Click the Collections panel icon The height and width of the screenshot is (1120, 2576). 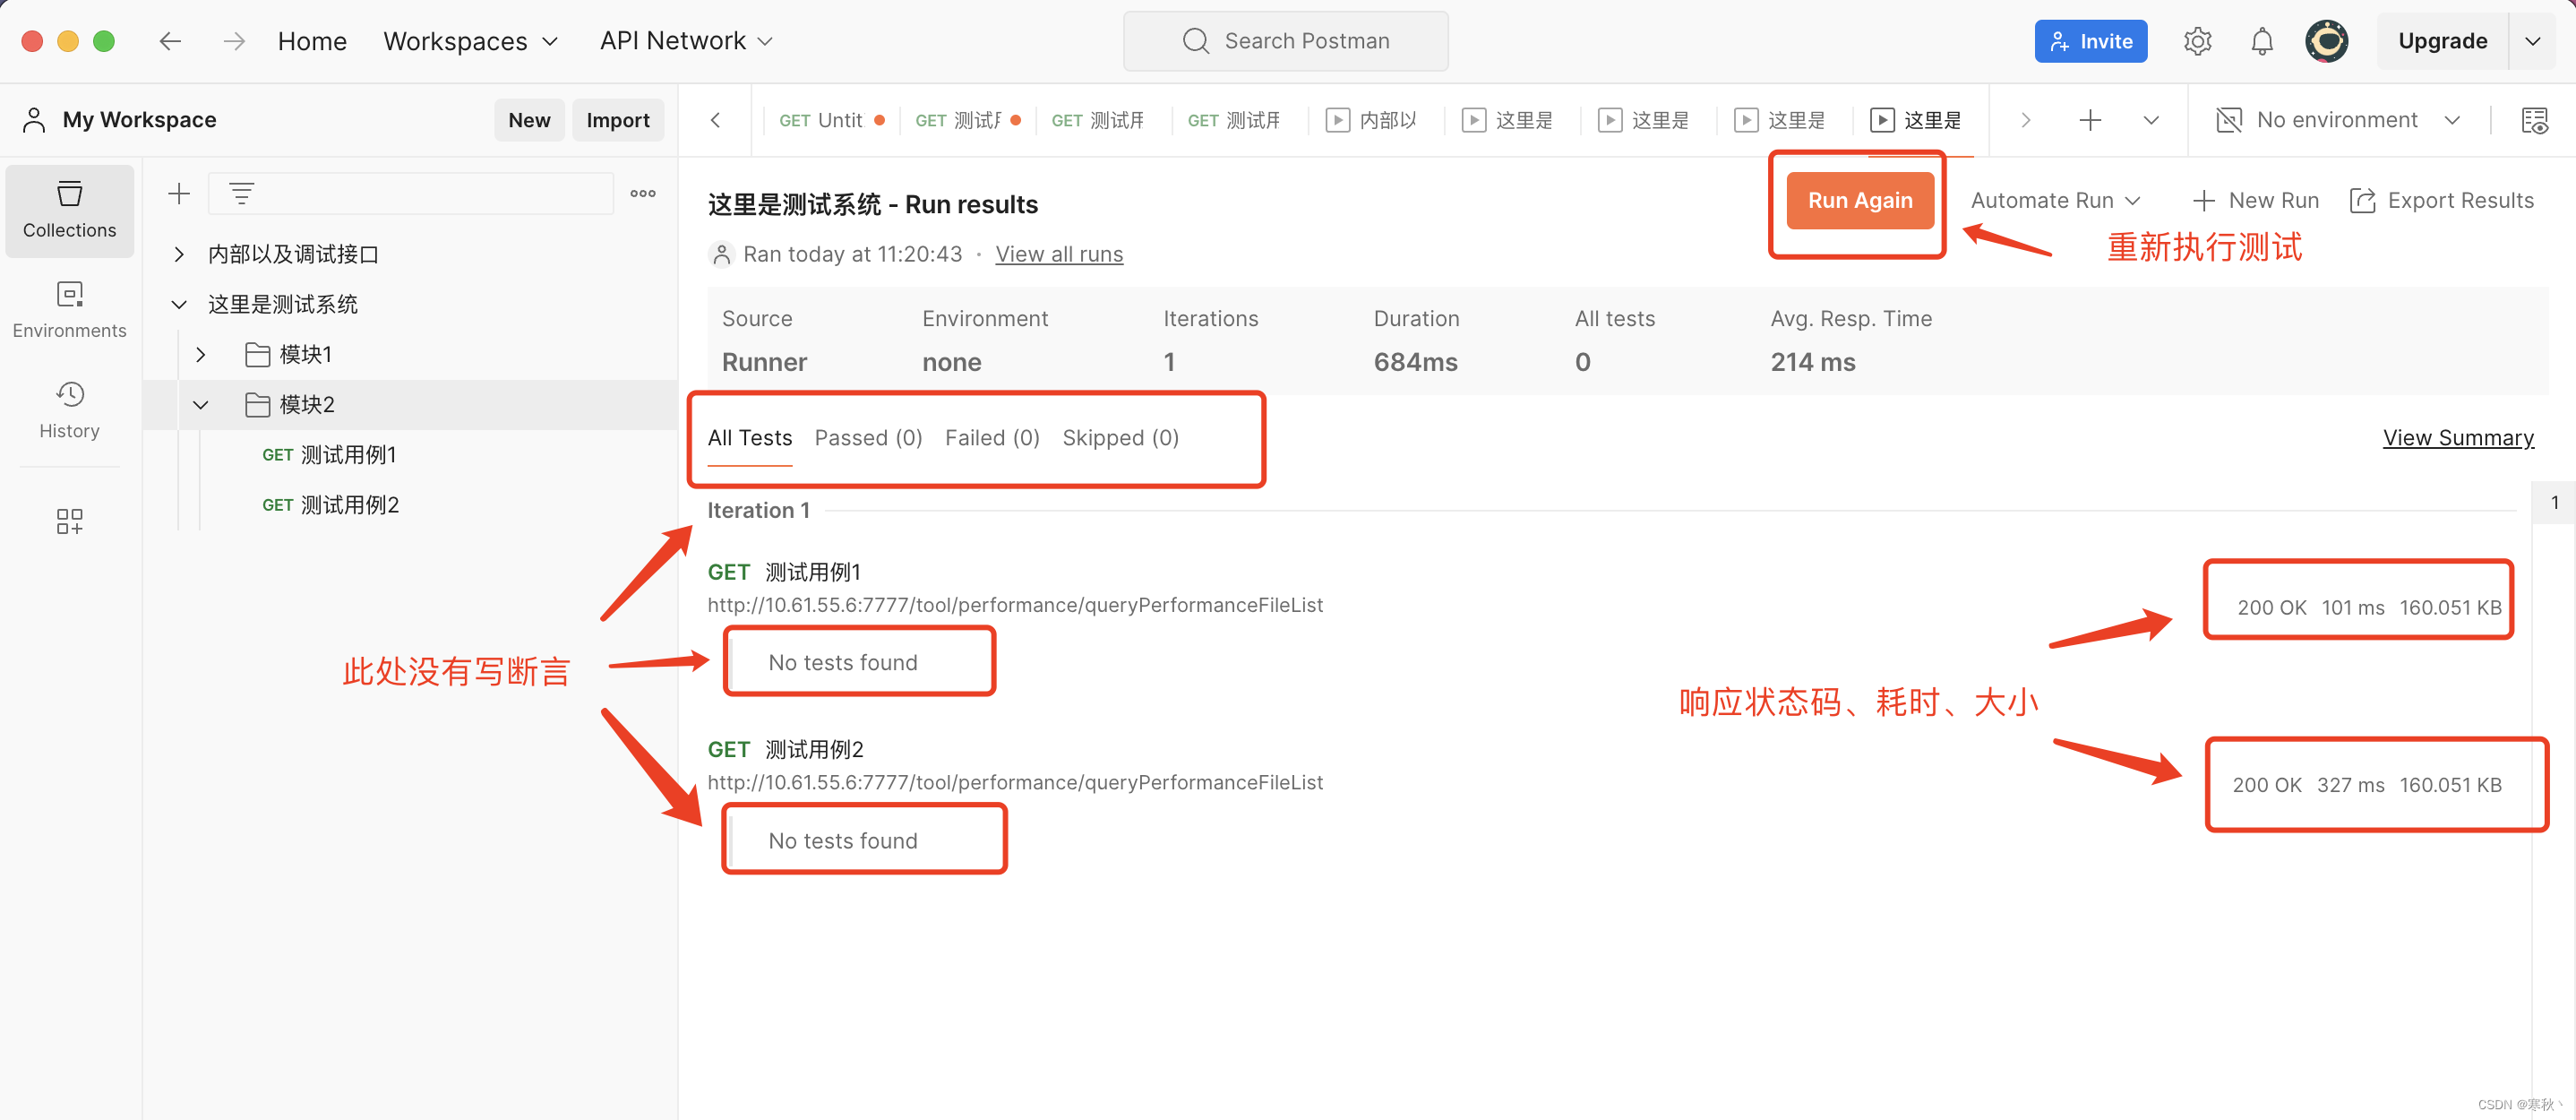(x=69, y=207)
